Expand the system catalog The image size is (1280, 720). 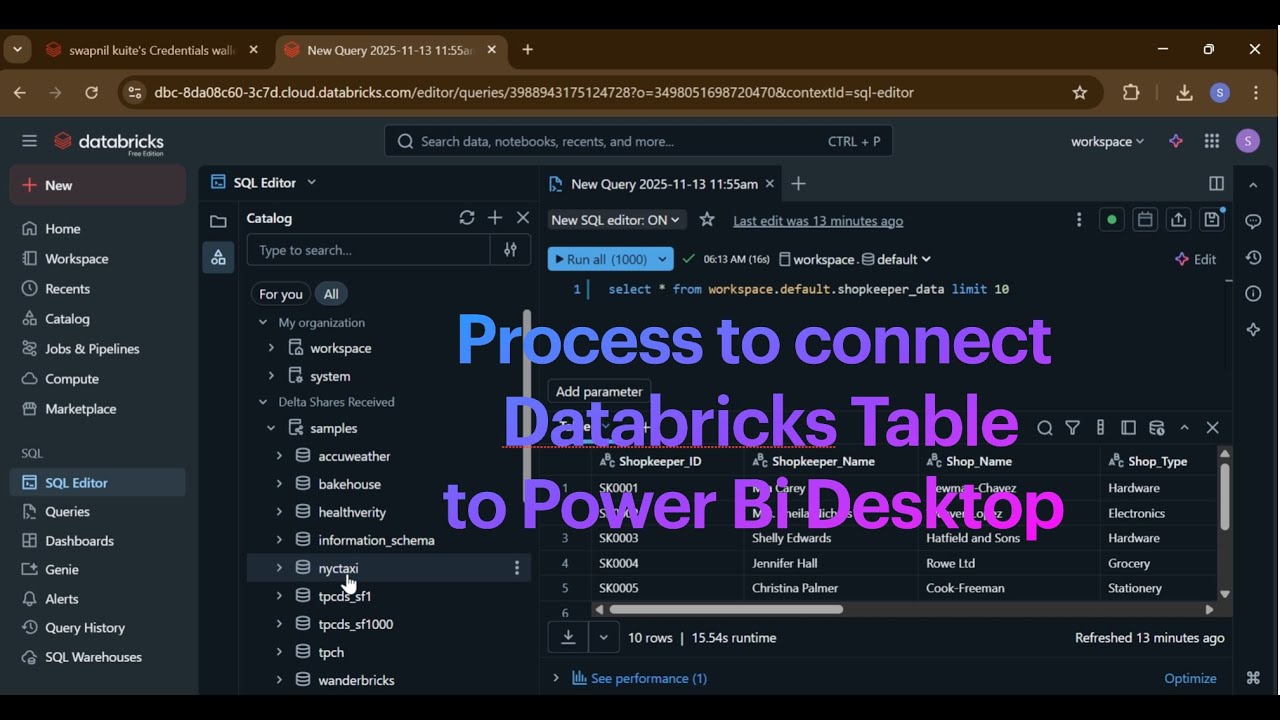click(271, 376)
